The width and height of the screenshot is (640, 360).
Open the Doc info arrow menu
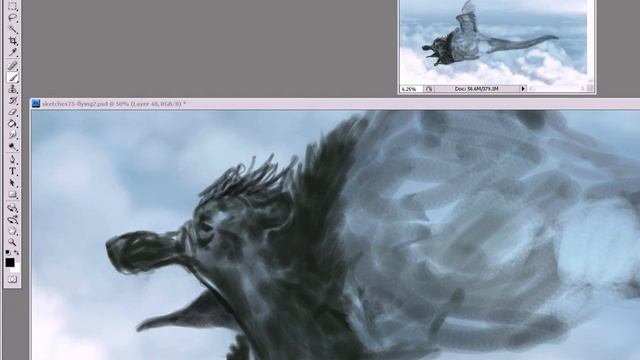(x=523, y=89)
